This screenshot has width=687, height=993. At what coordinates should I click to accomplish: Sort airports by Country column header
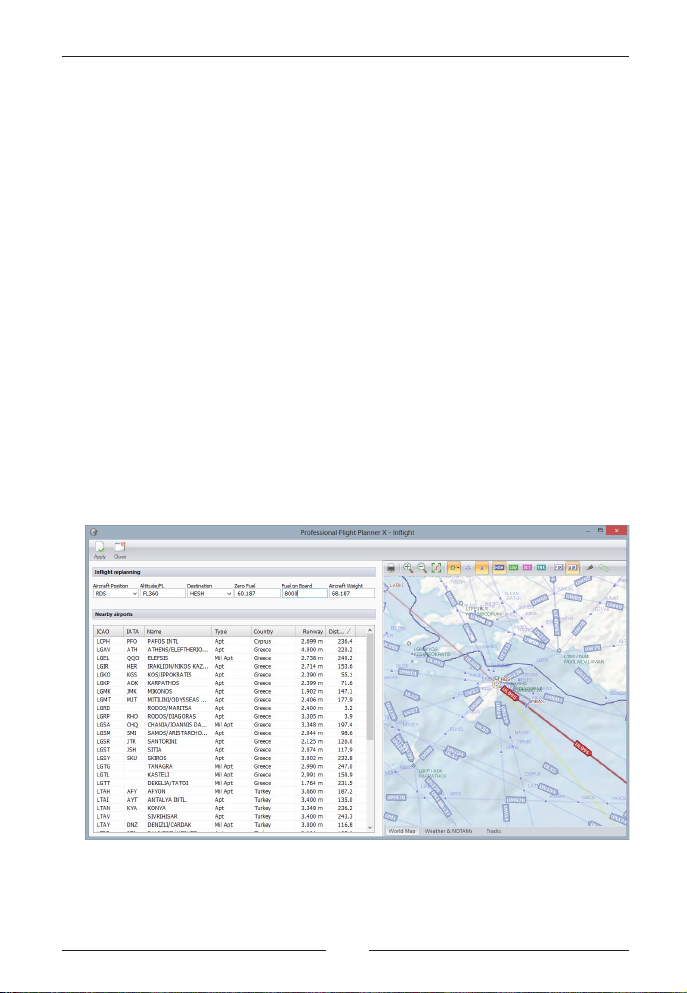[274, 631]
